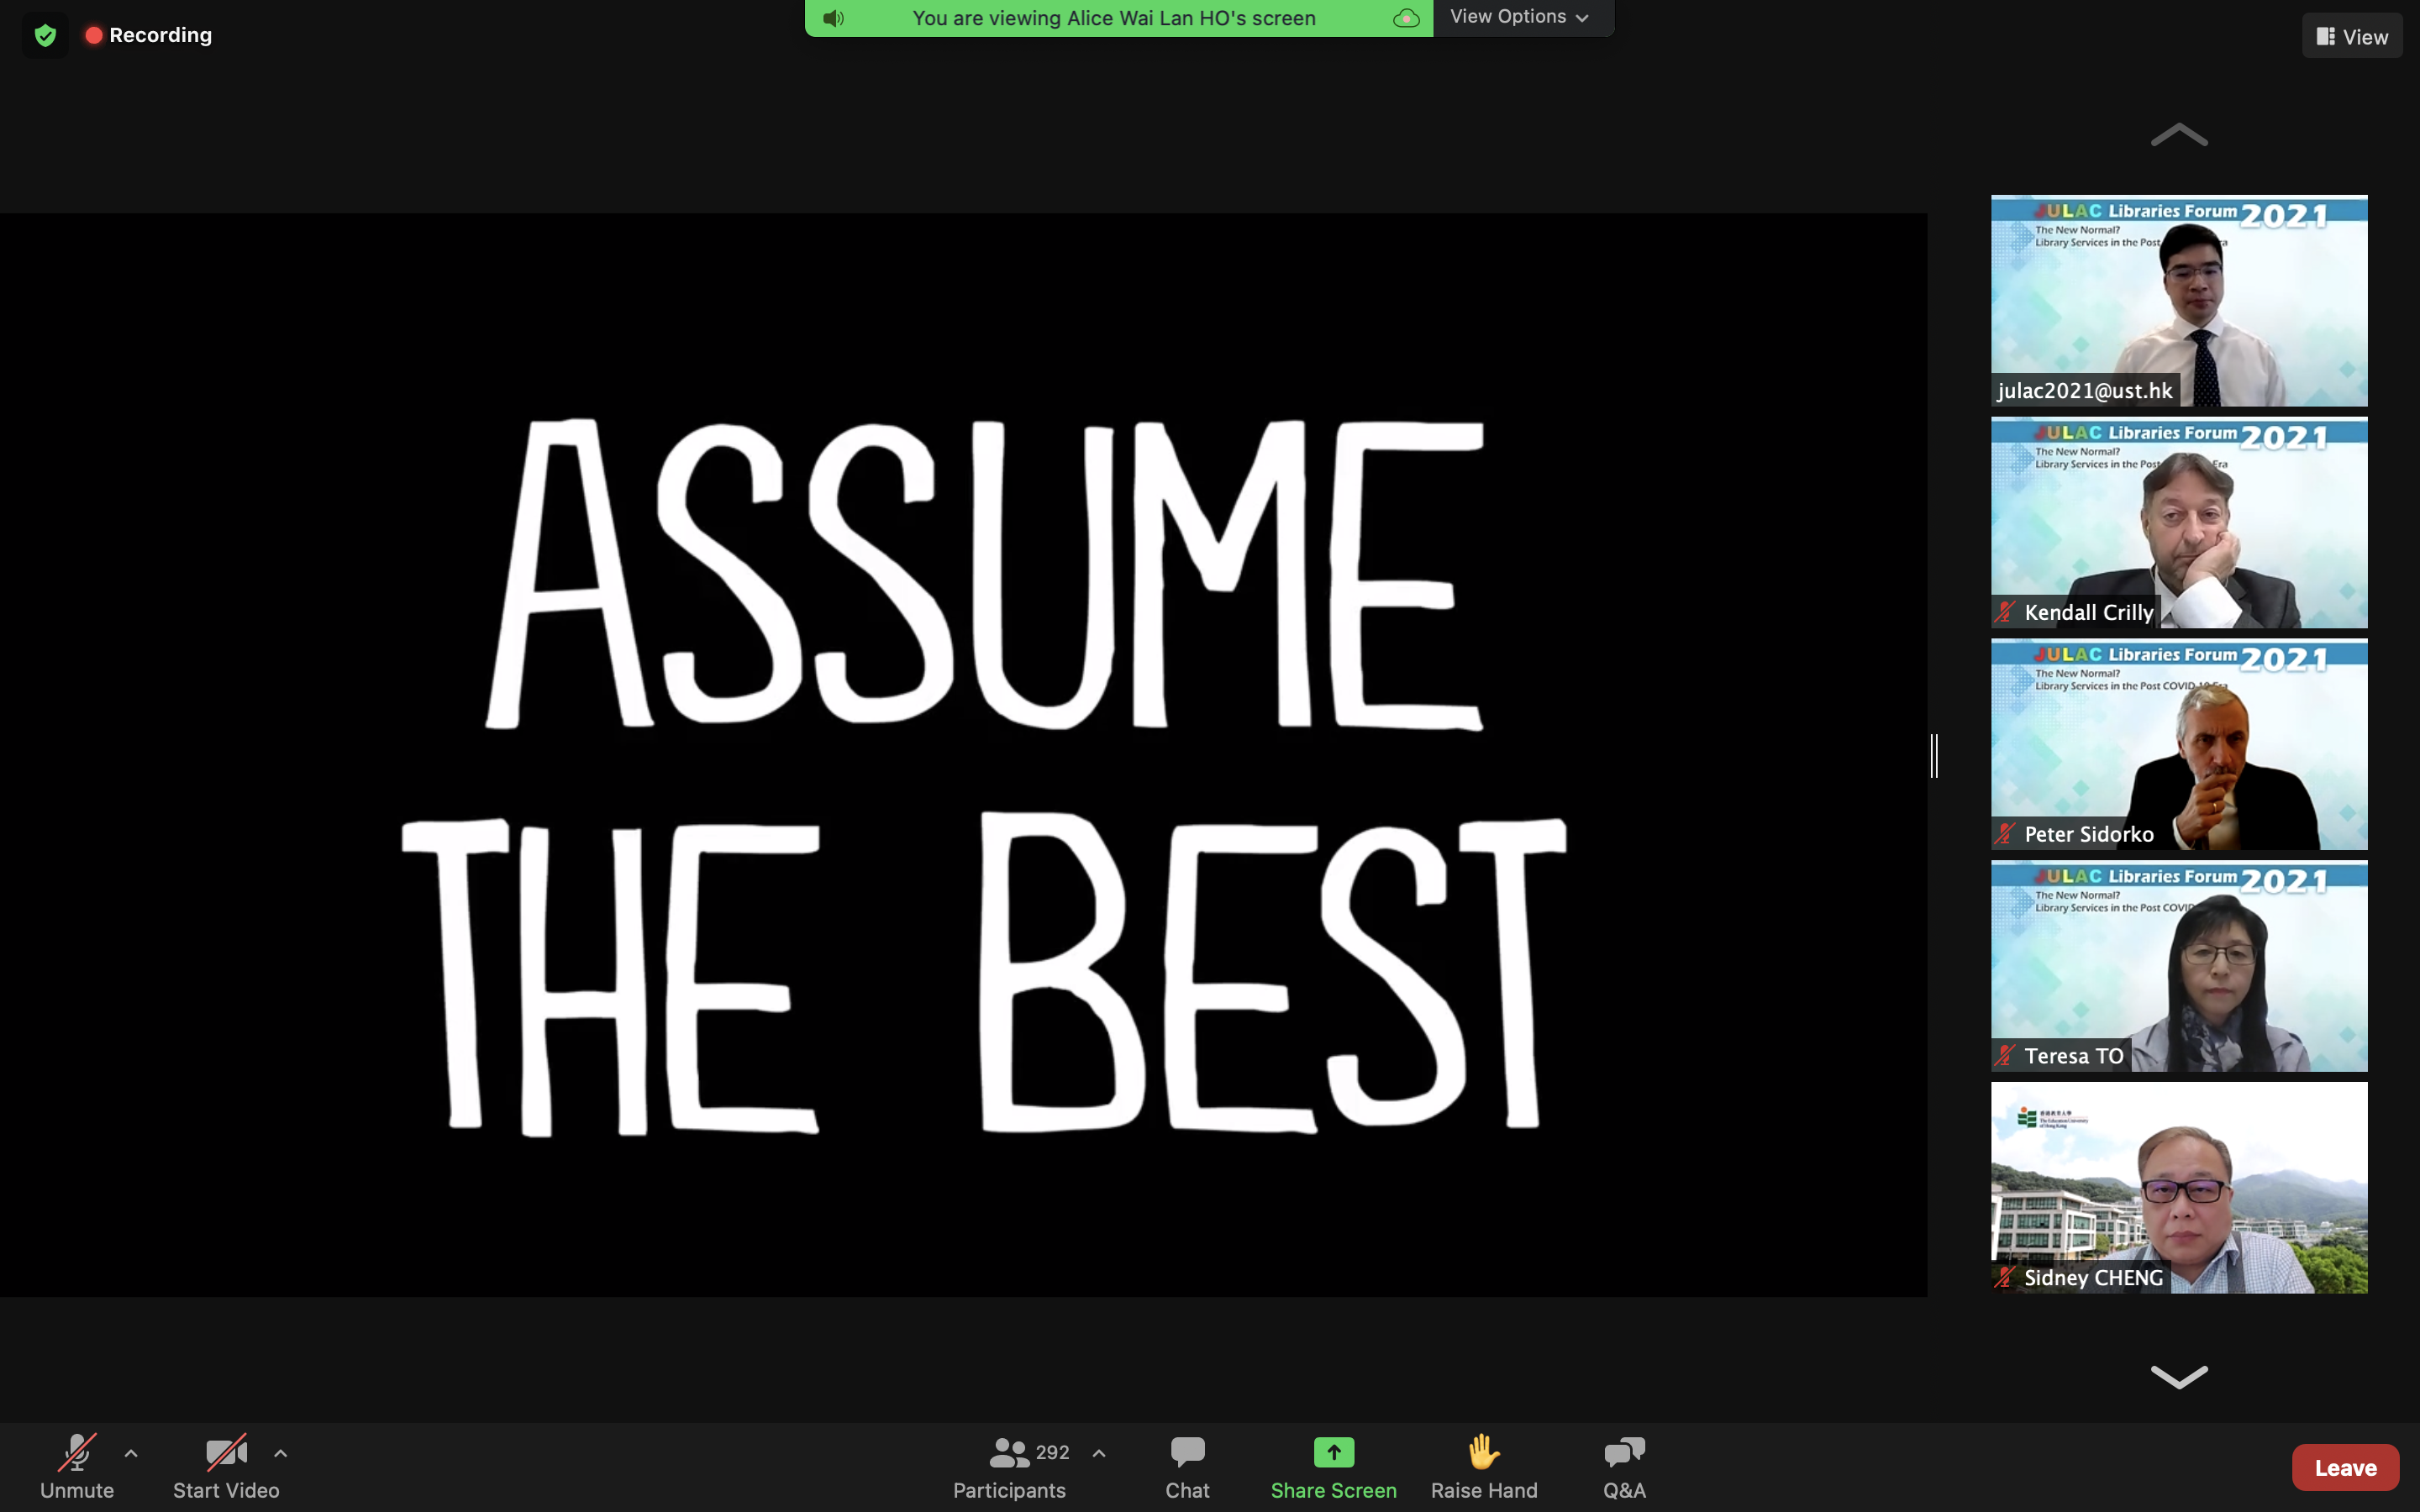The height and width of the screenshot is (1512, 2420).
Task: Expand the caret next to participant count
Action: point(1099,1453)
